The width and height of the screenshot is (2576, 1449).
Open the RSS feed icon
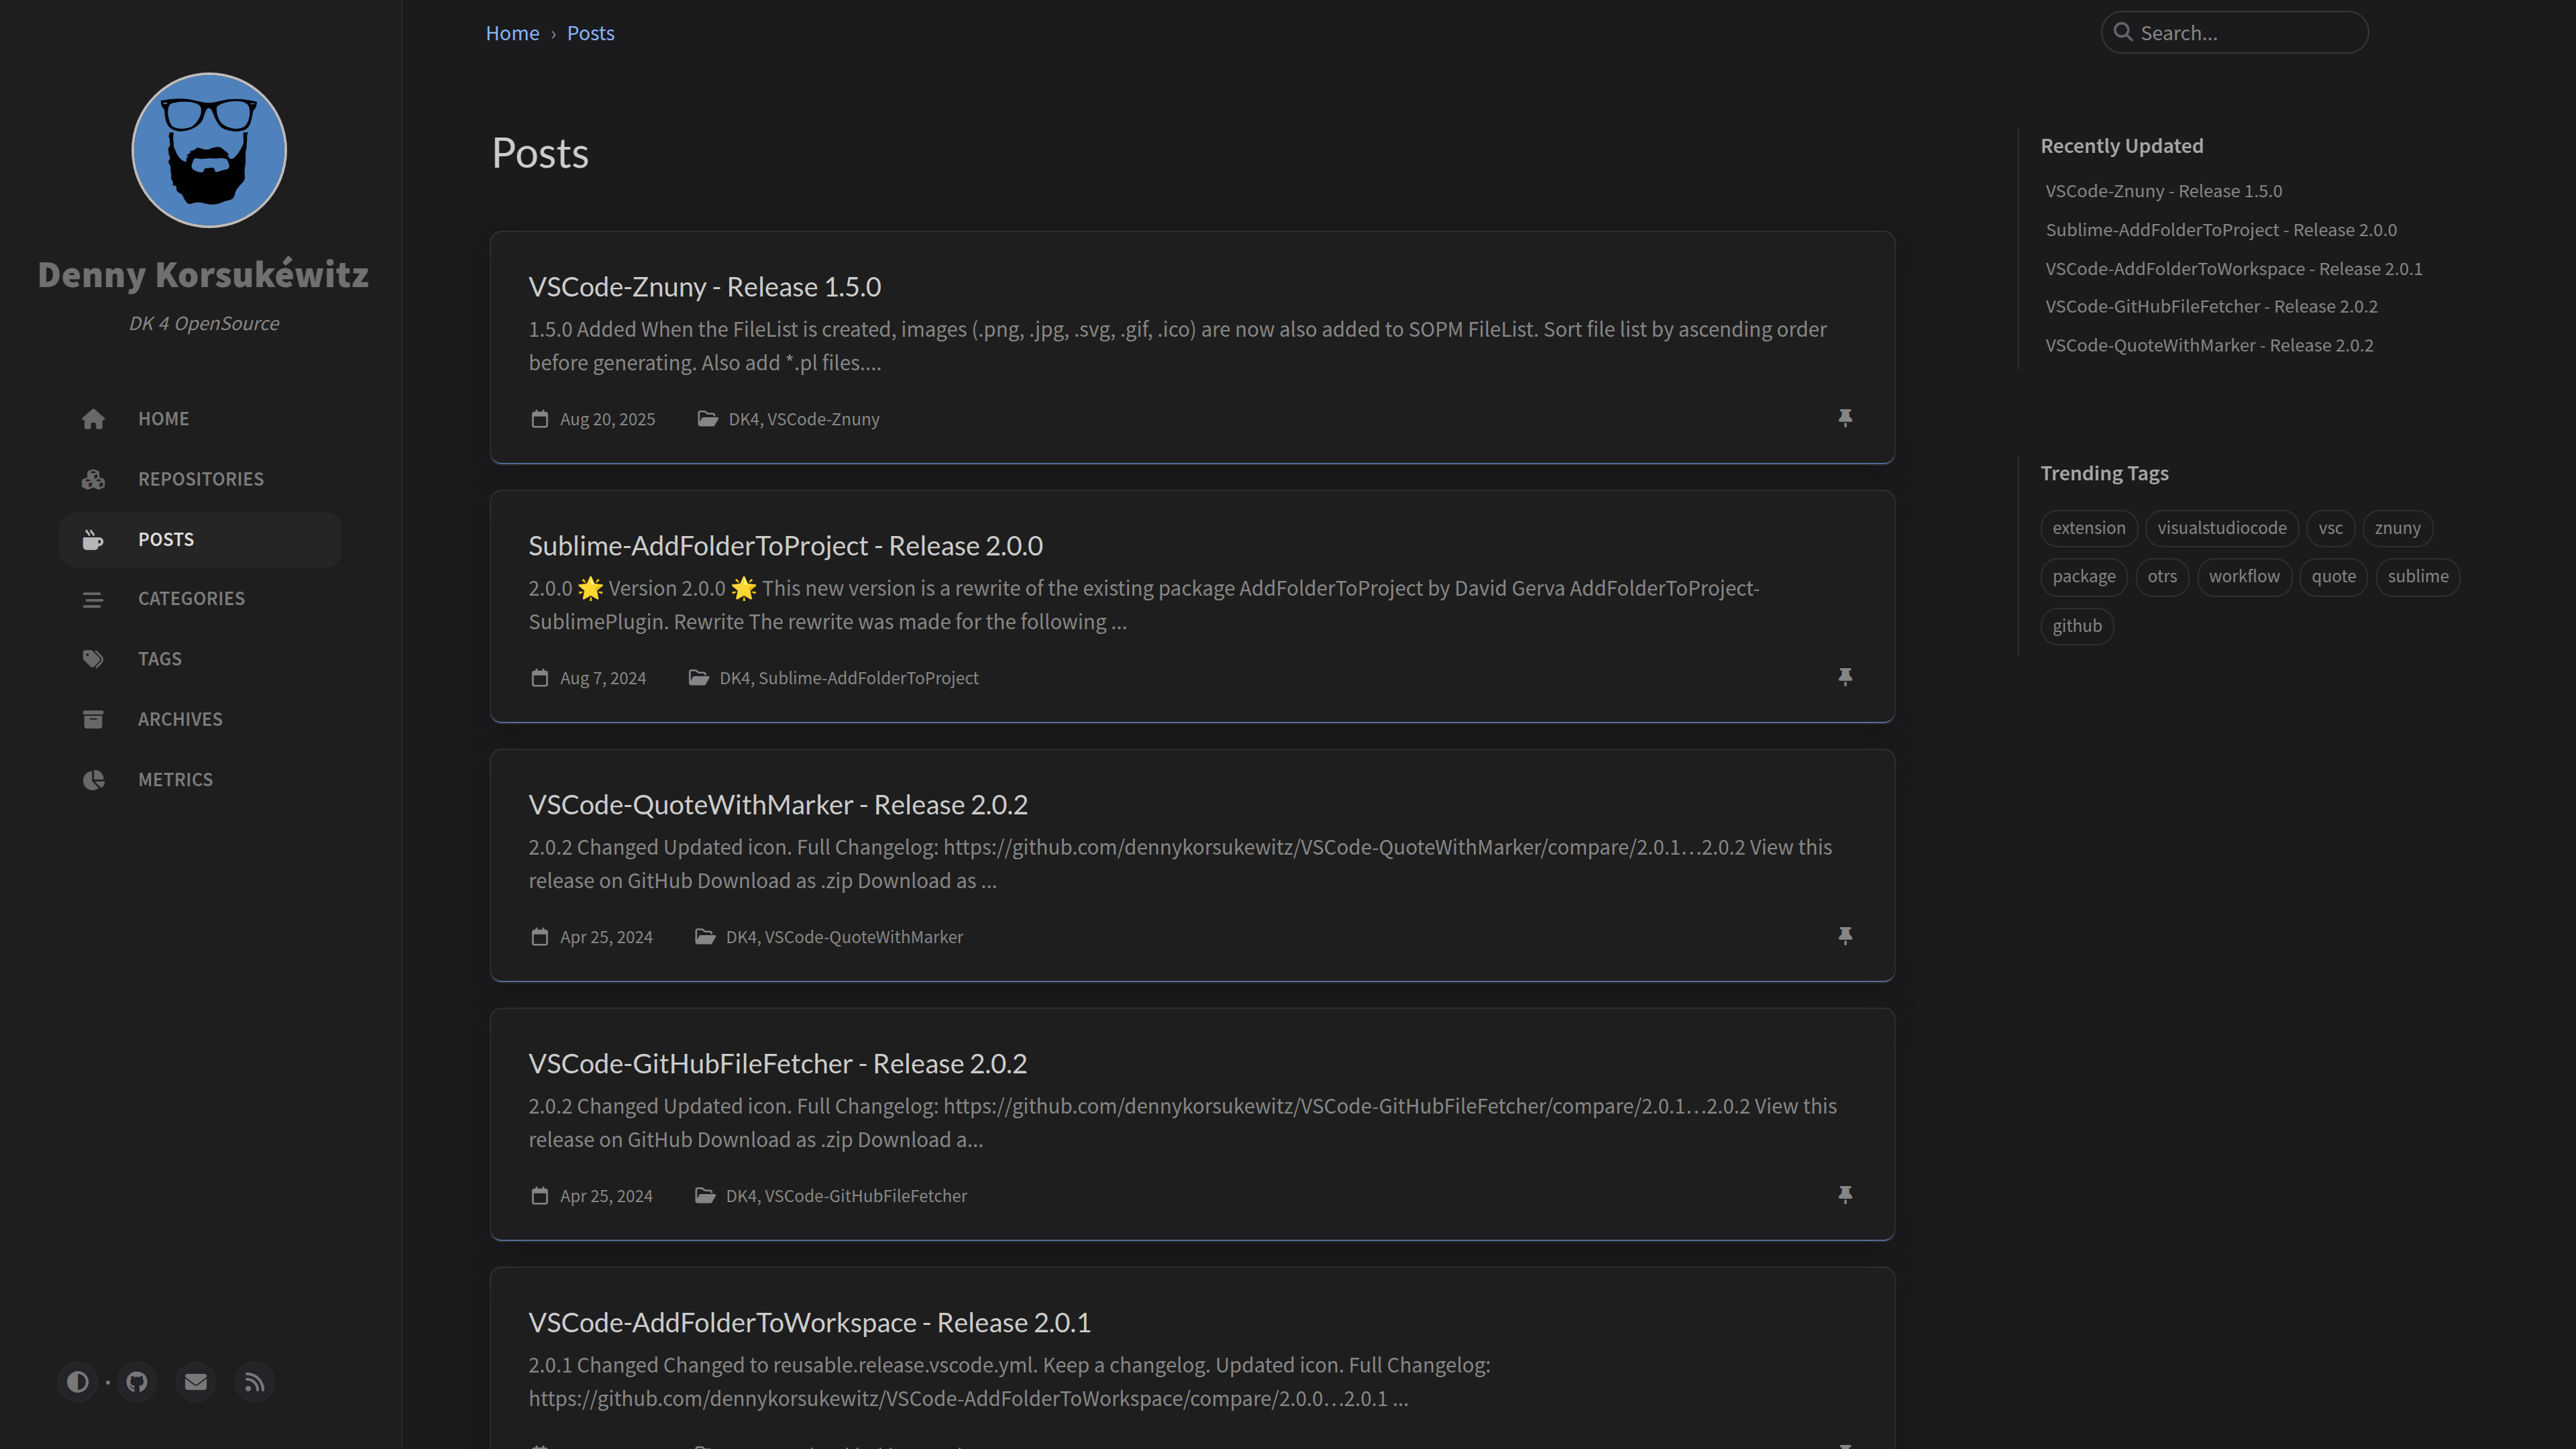pyautogui.click(x=255, y=1381)
